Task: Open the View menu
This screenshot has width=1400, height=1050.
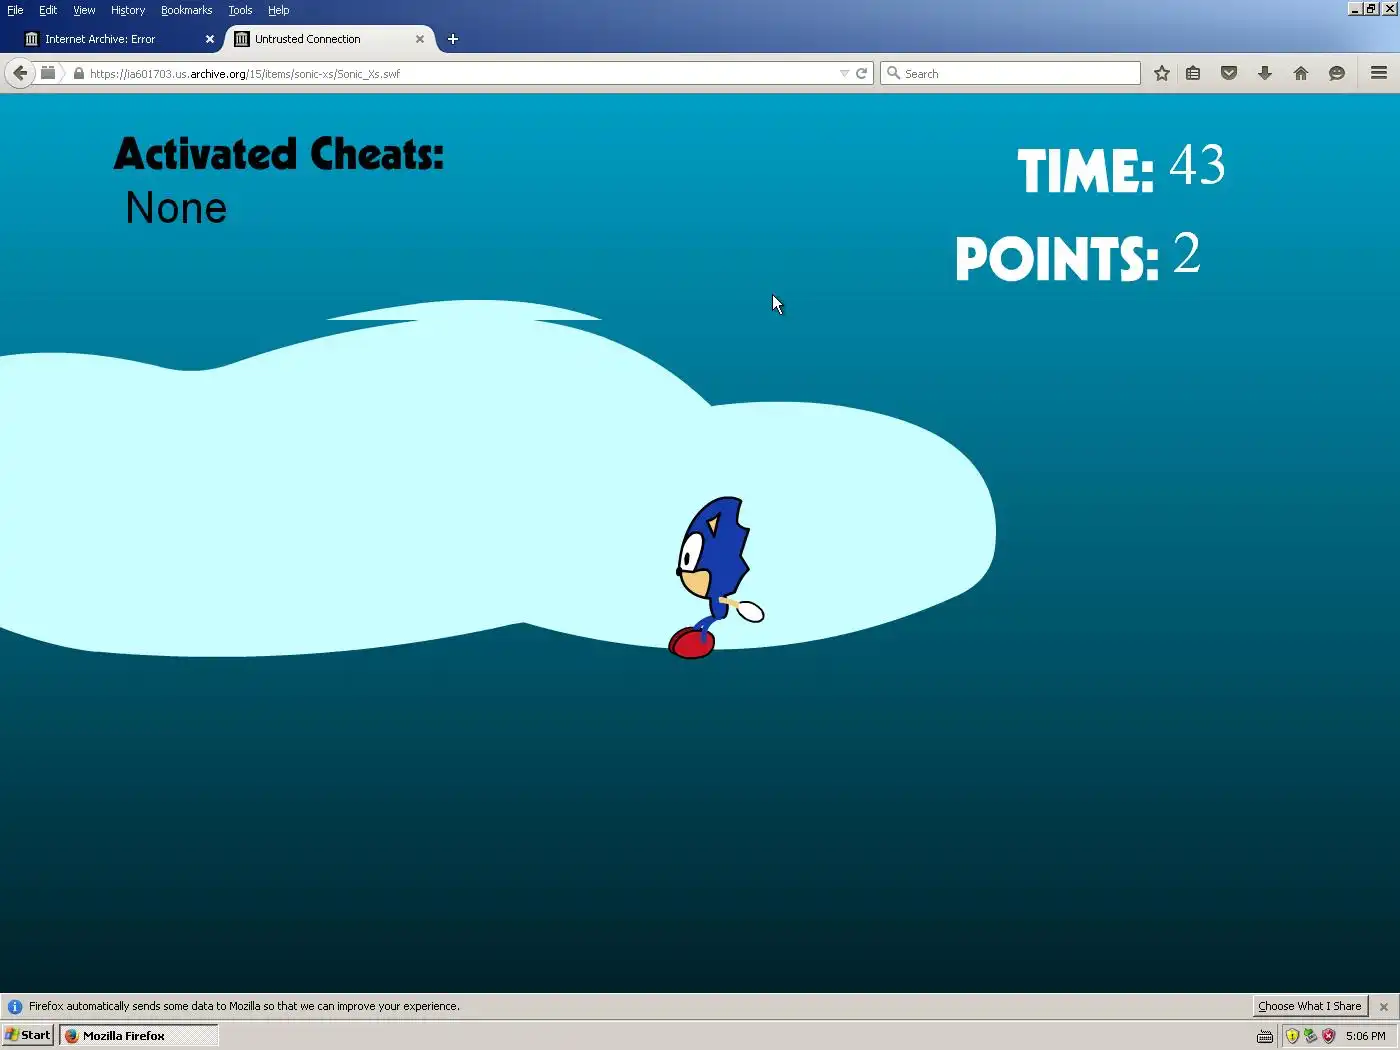Action: click(84, 10)
